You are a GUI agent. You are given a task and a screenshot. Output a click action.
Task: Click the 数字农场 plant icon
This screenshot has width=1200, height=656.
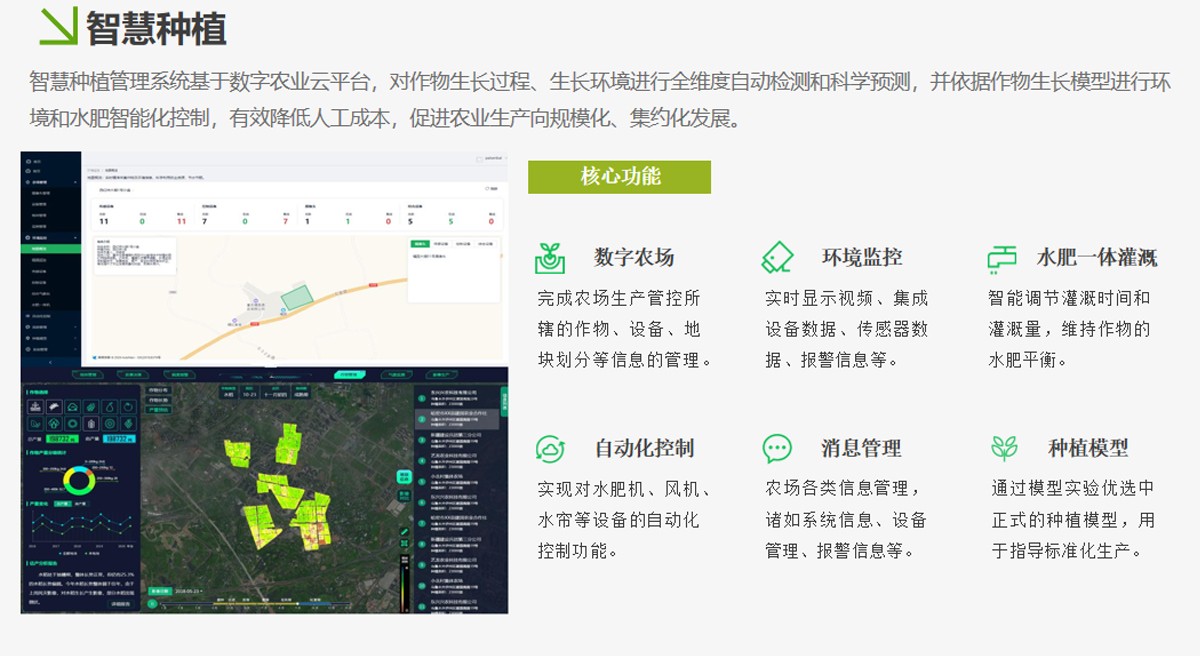coord(549,257)
